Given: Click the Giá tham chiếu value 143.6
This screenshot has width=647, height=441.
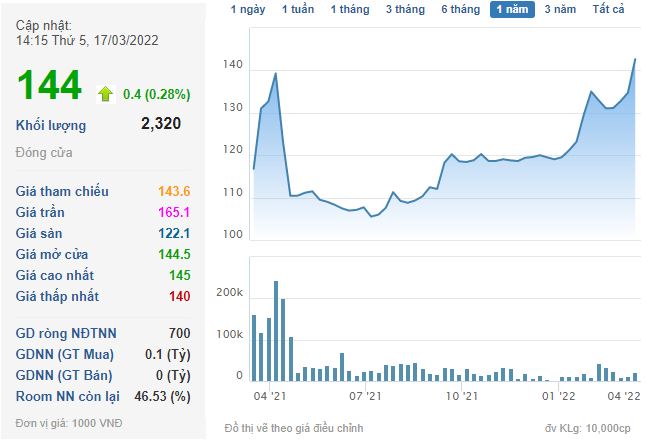Looking at the screenshot, I should (x=173, y=191).
